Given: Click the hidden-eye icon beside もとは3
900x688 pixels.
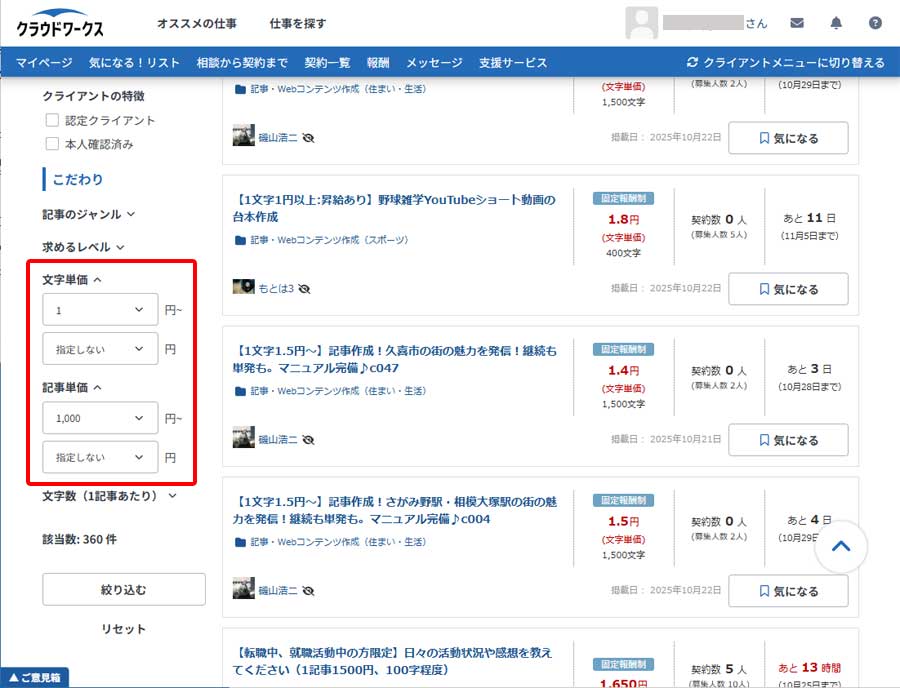Looking at the screenshot, I should (304, 288).
